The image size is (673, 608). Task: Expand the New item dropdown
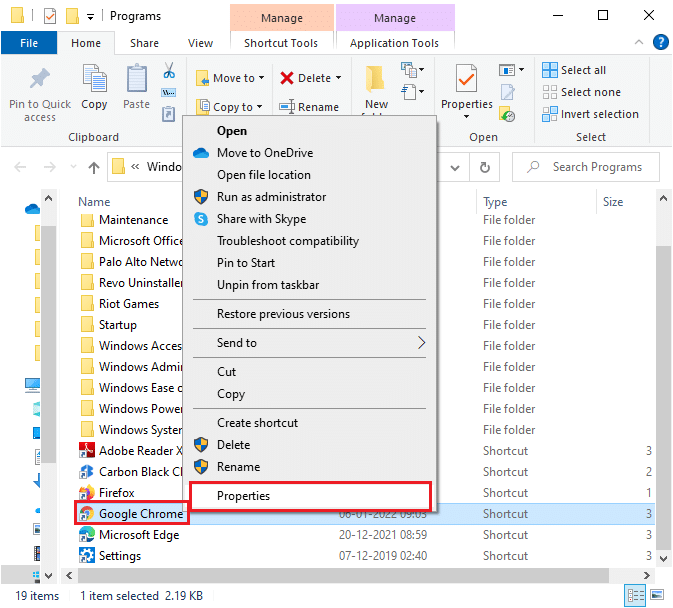412,70
